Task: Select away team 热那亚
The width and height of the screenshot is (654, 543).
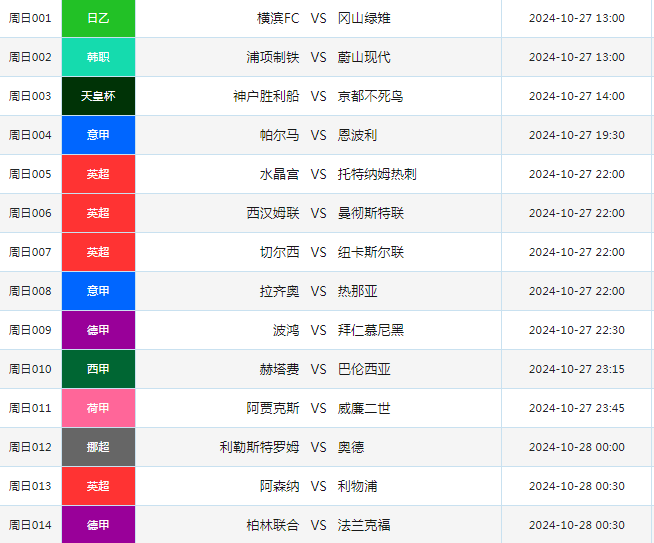Action: click(x=357, y=291)
